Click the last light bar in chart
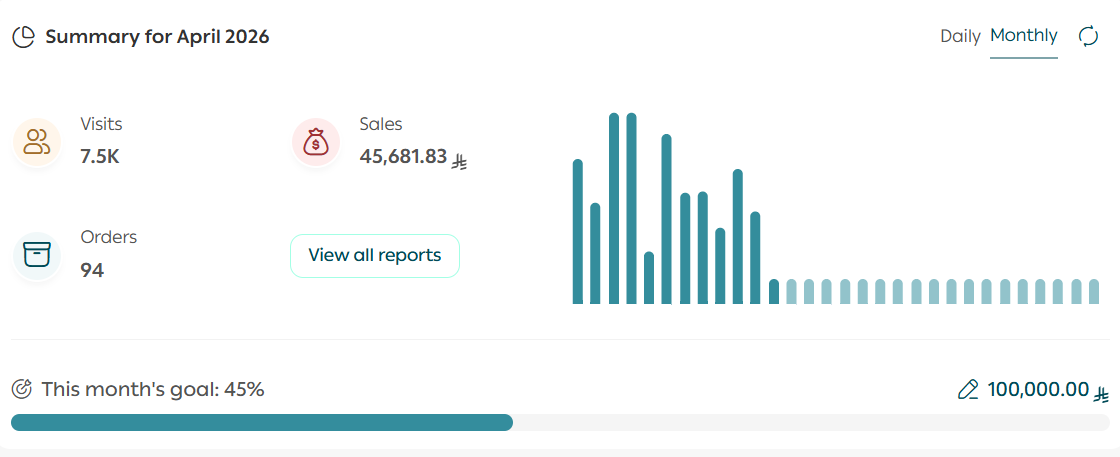Screen dimensions: 1120x457 (x=1092, y=291)
